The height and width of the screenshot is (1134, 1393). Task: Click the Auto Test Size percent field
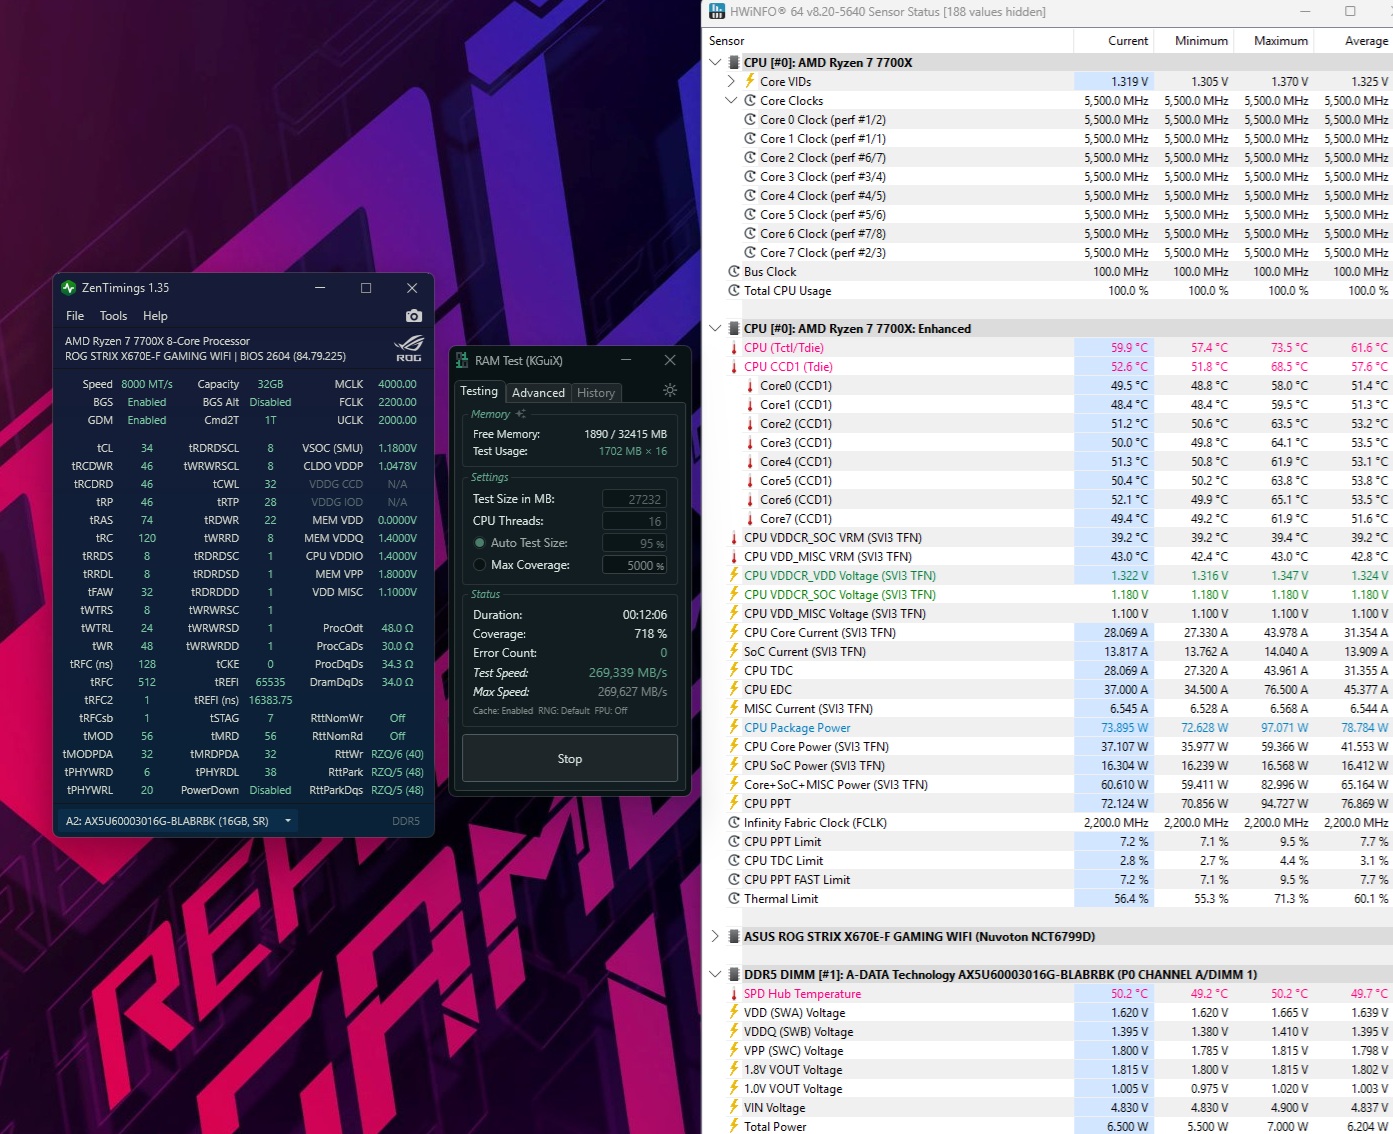[x=634, y=543]
